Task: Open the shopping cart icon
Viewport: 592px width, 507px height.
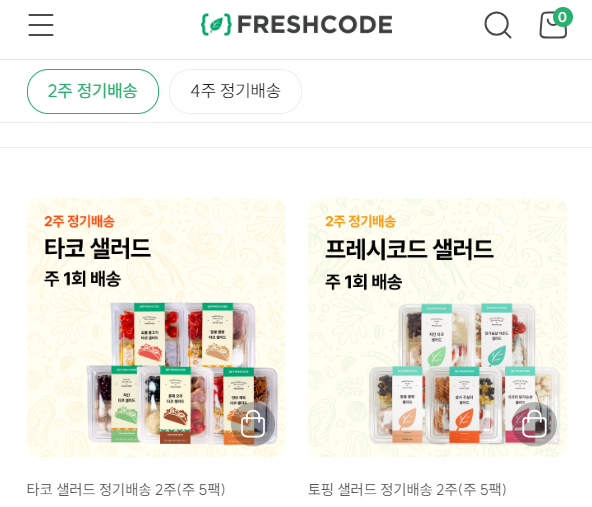Action: (x=553, y=26)
